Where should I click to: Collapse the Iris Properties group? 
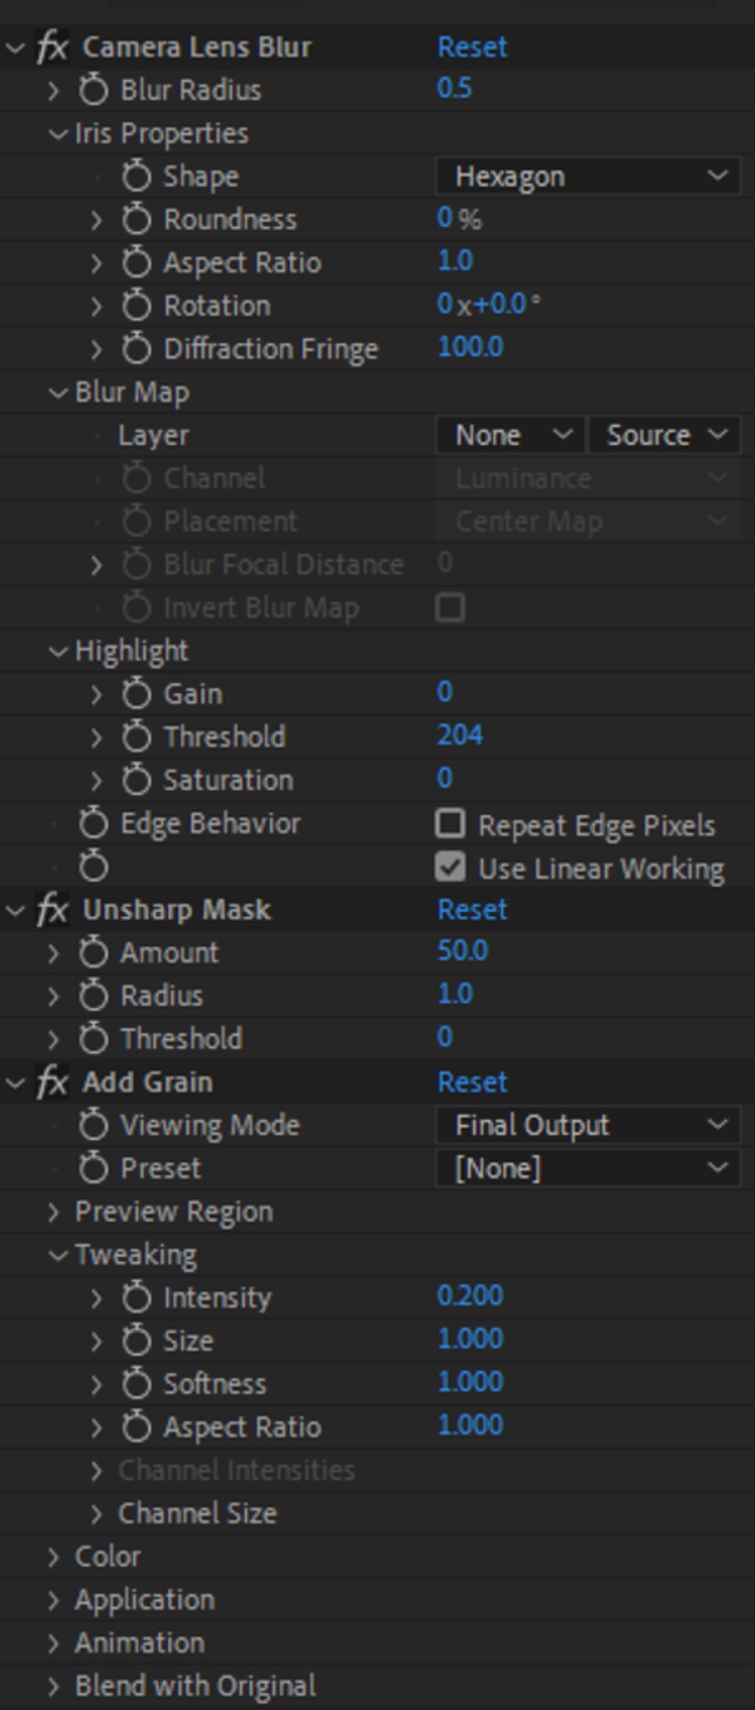point(60,132)
